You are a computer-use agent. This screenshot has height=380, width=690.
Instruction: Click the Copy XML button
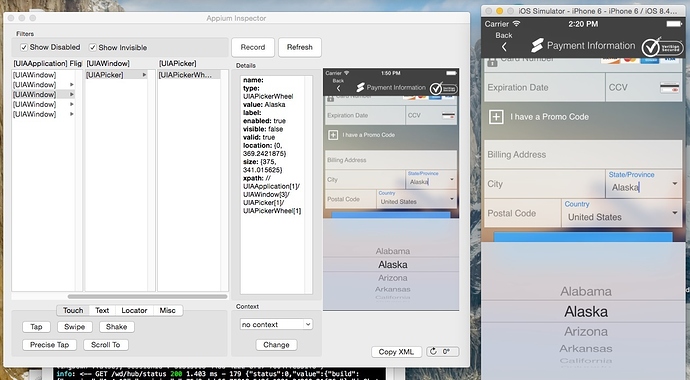(396, 352)
